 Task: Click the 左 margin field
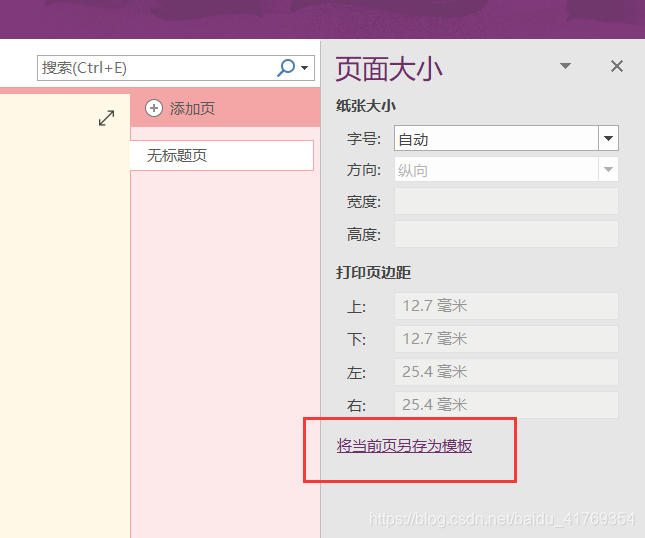[506, 372]
